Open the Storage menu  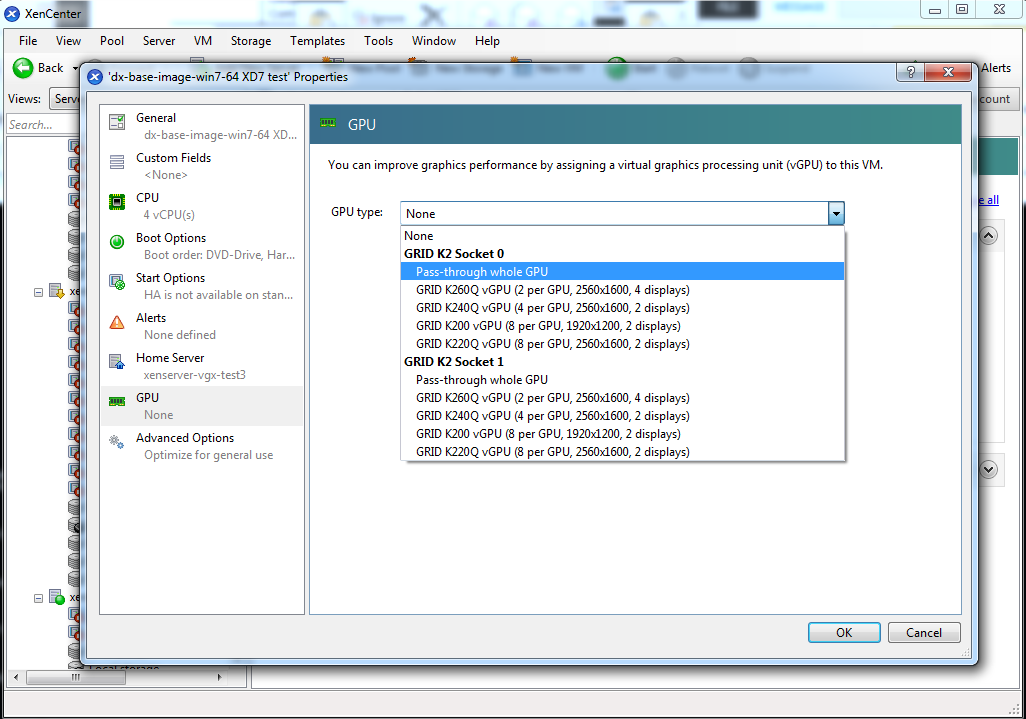250,41
